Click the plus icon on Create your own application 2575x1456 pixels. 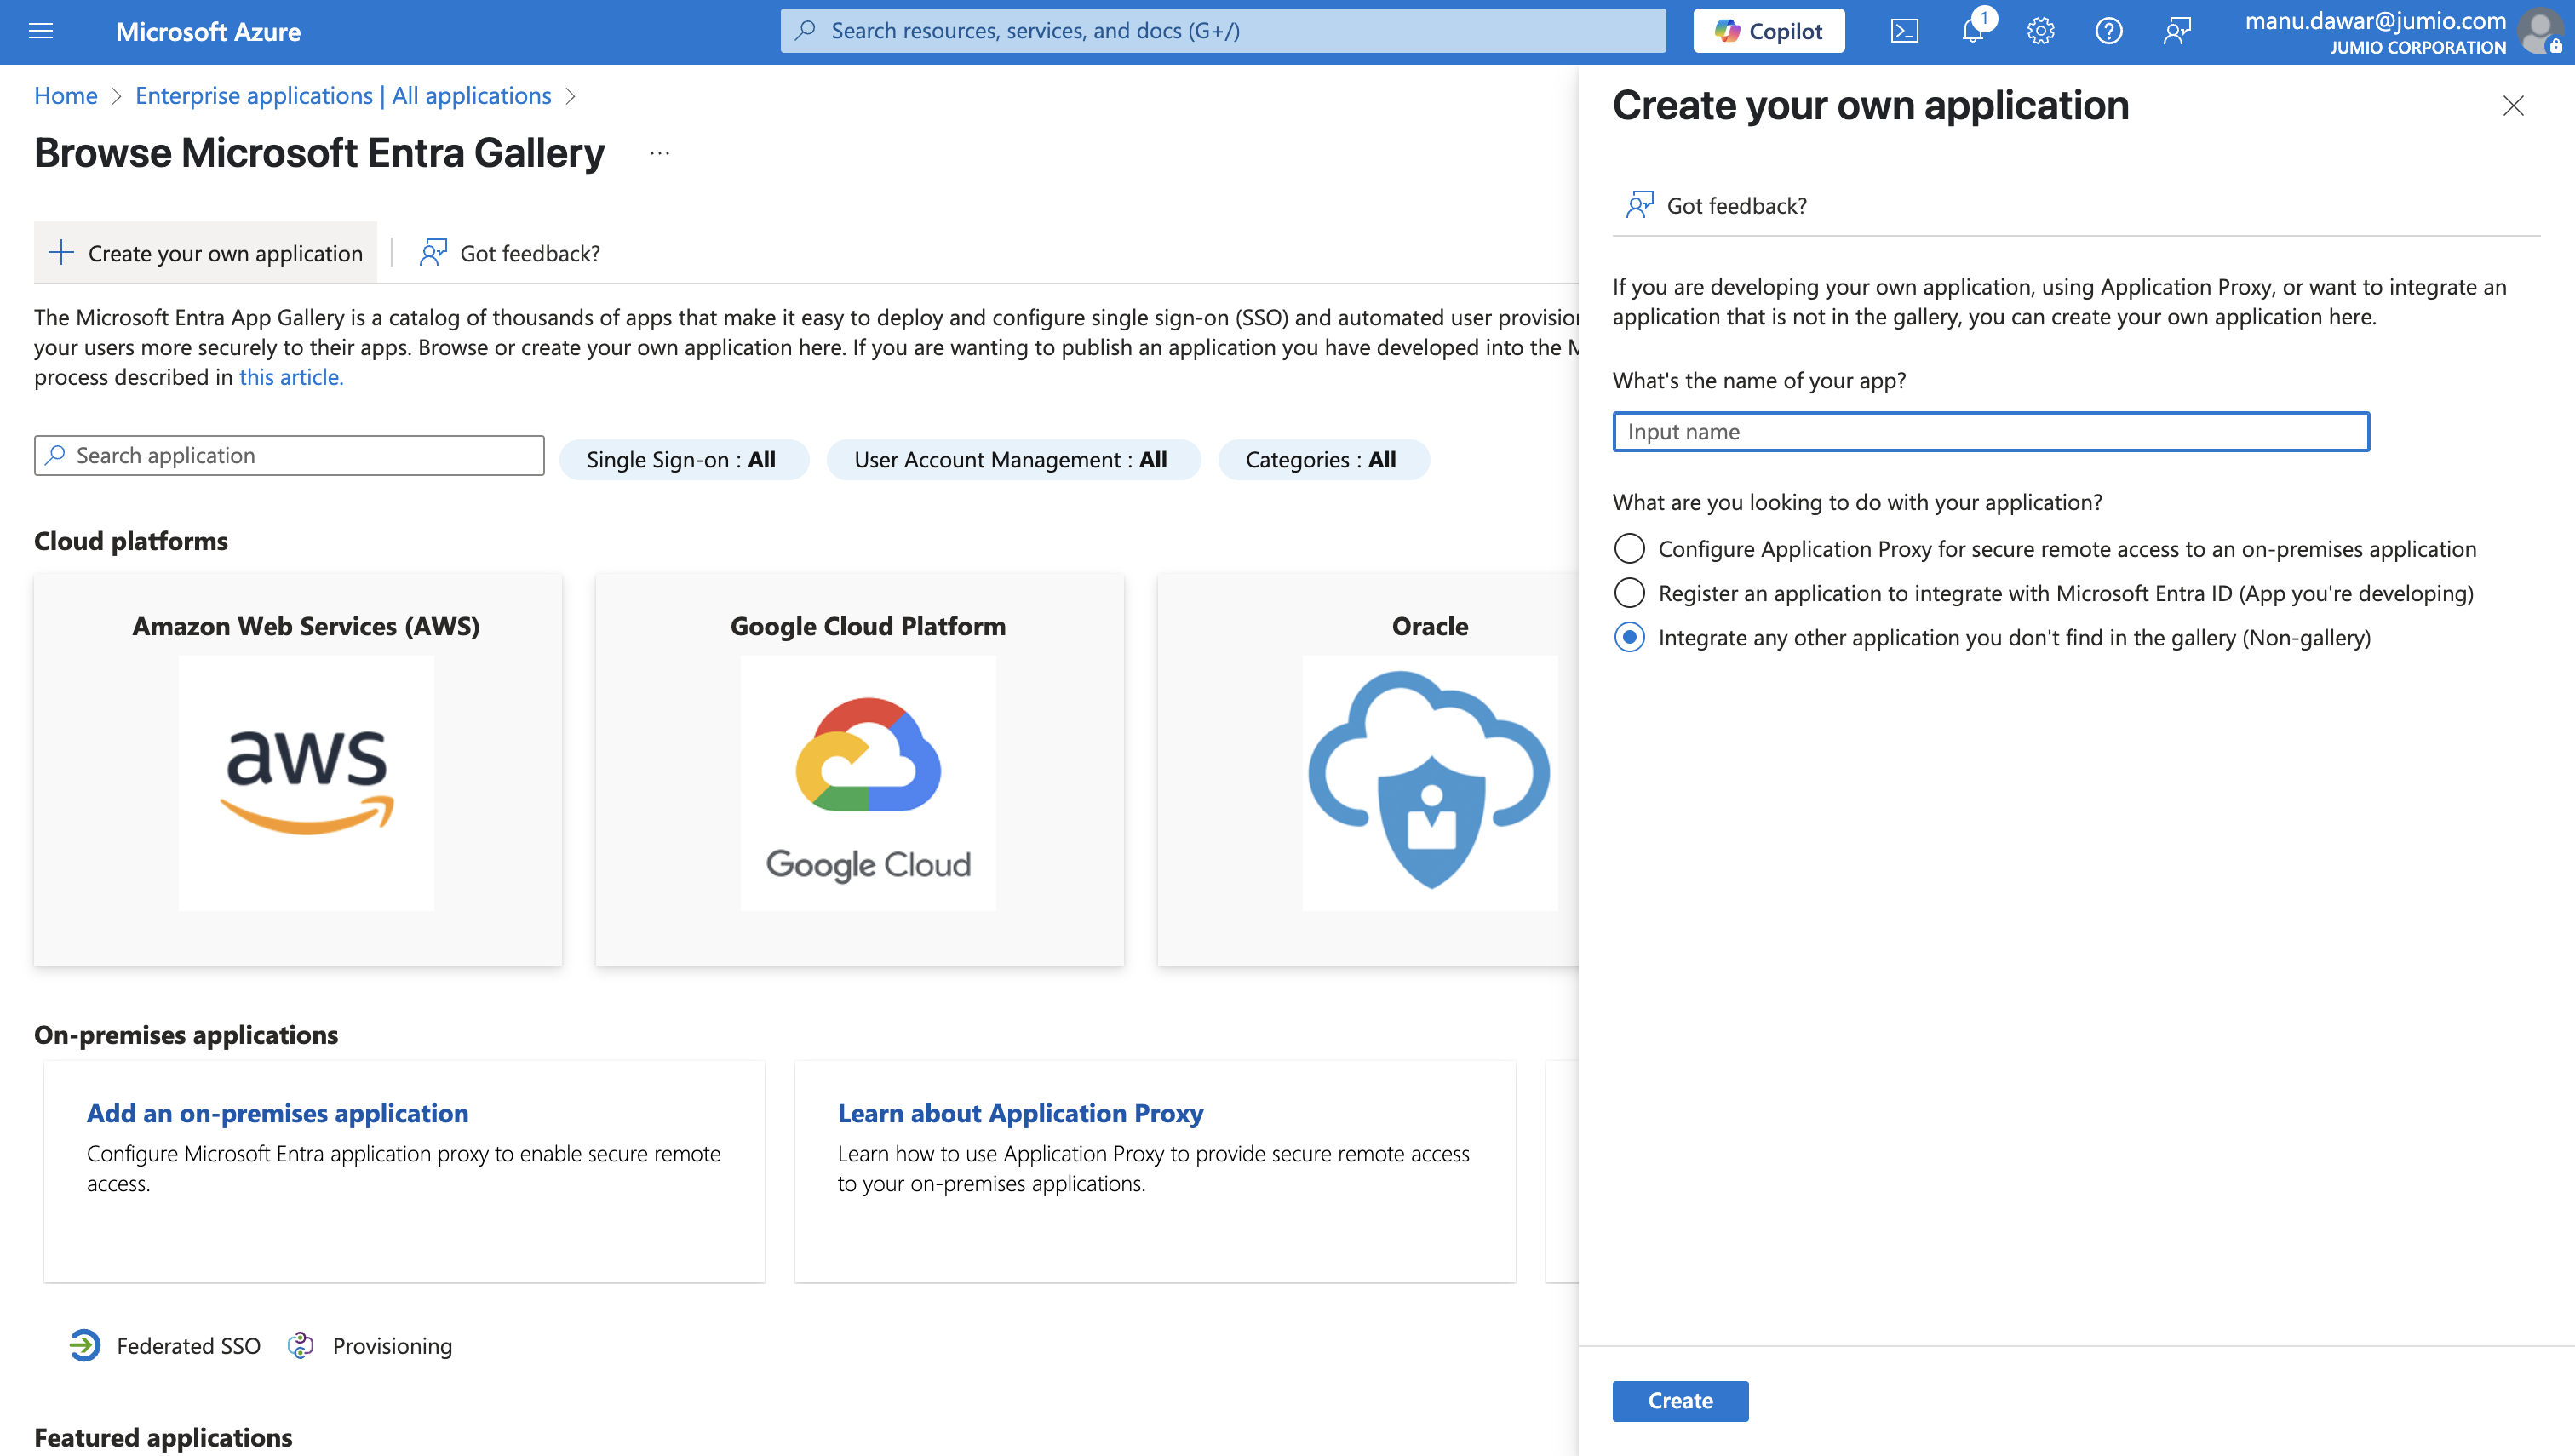tap(61, 253)
